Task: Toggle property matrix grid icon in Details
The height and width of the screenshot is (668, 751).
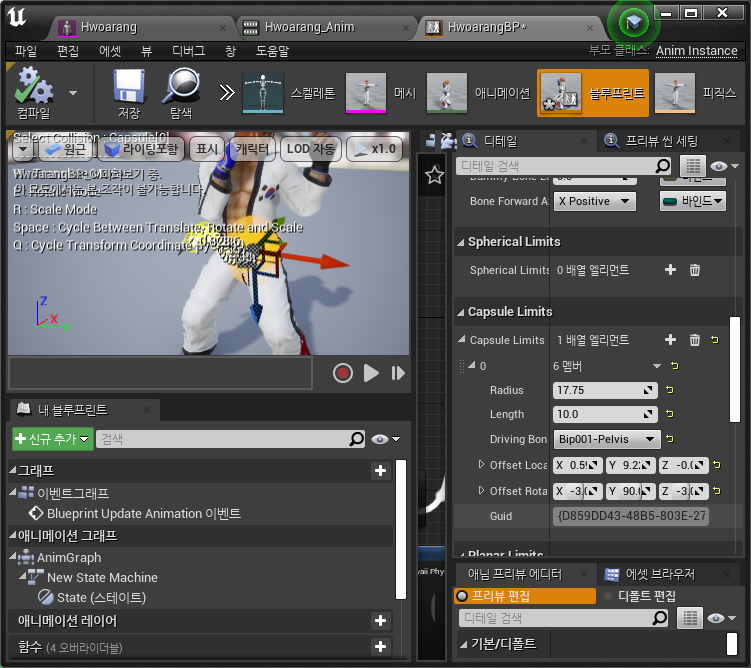Action: [x=693, y=166]
